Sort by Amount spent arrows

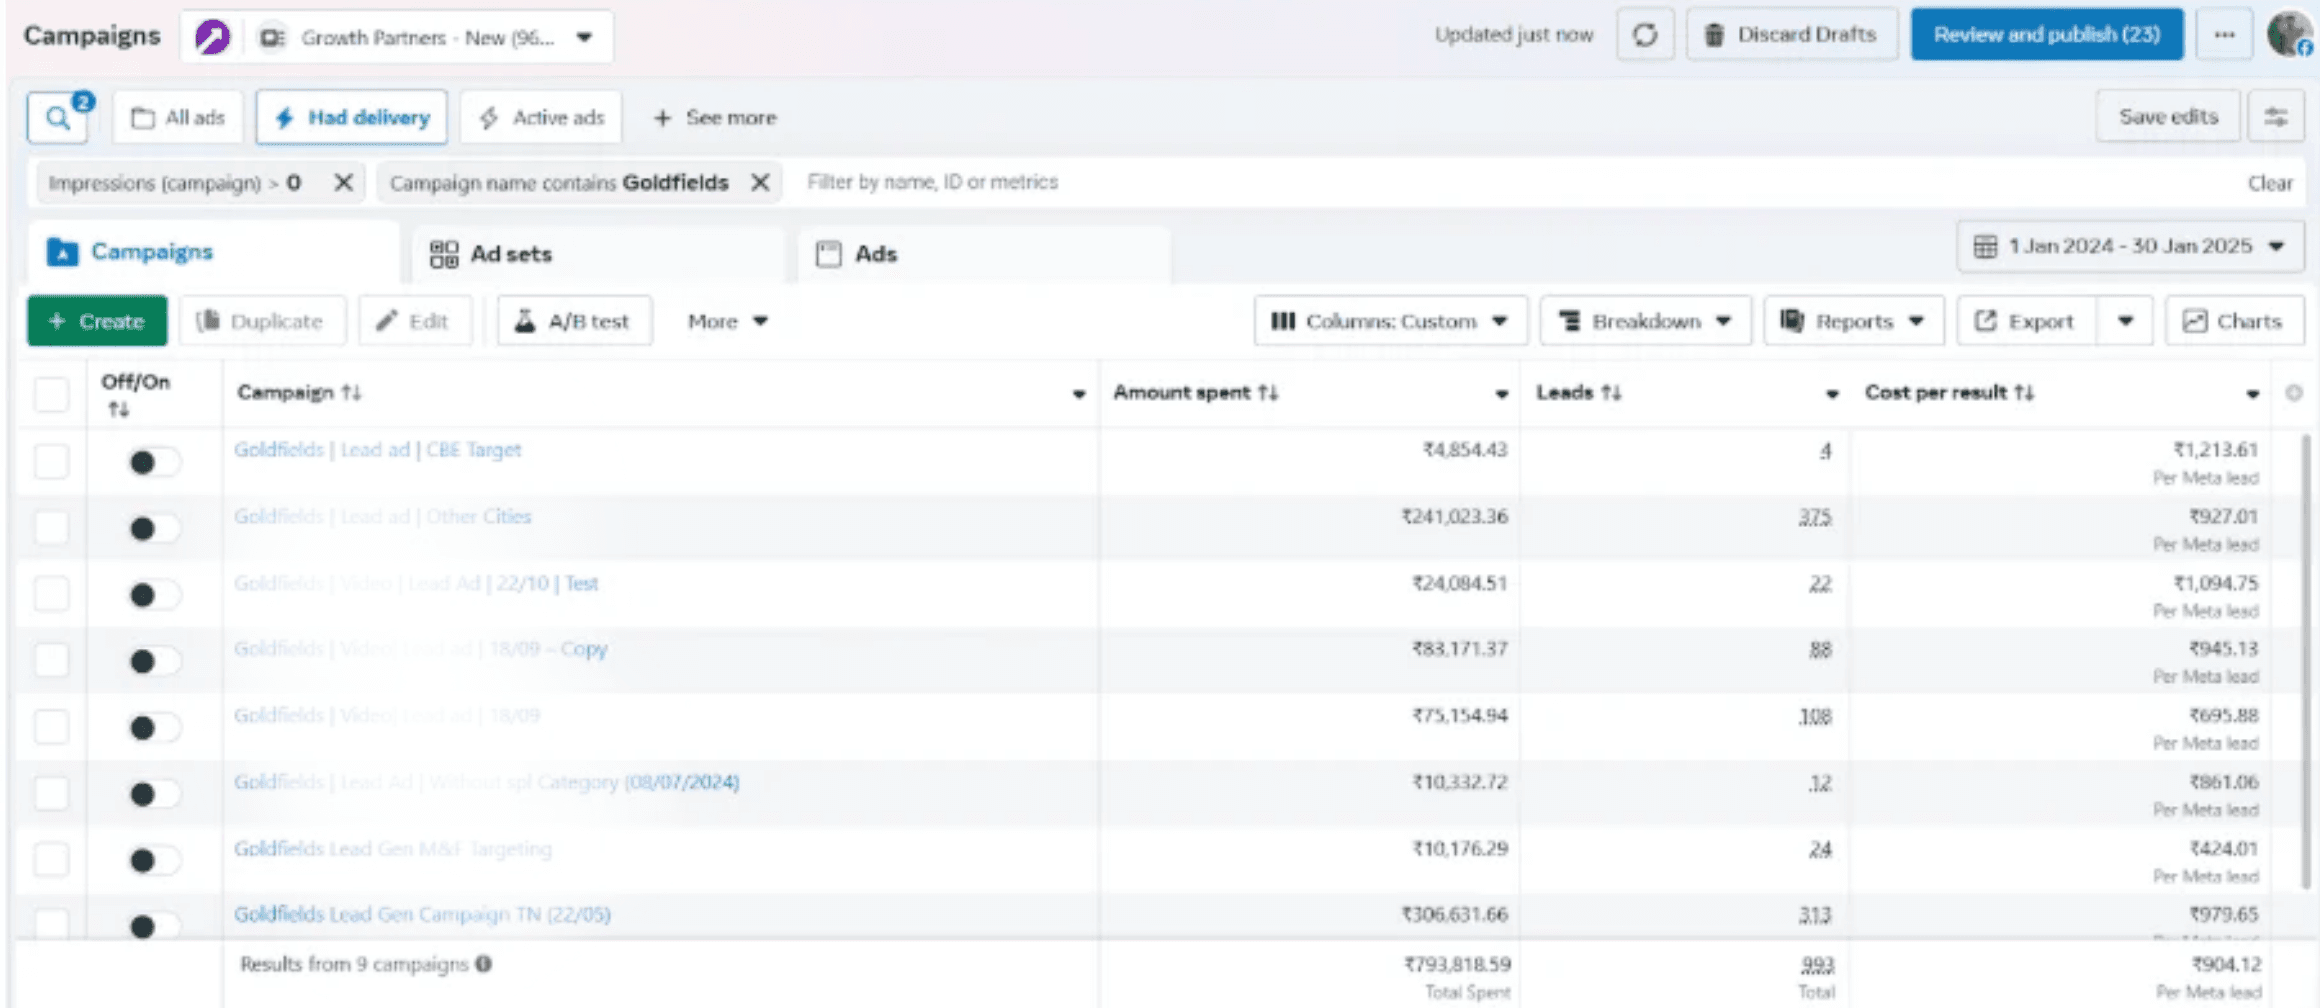(x=1268, y=393)
